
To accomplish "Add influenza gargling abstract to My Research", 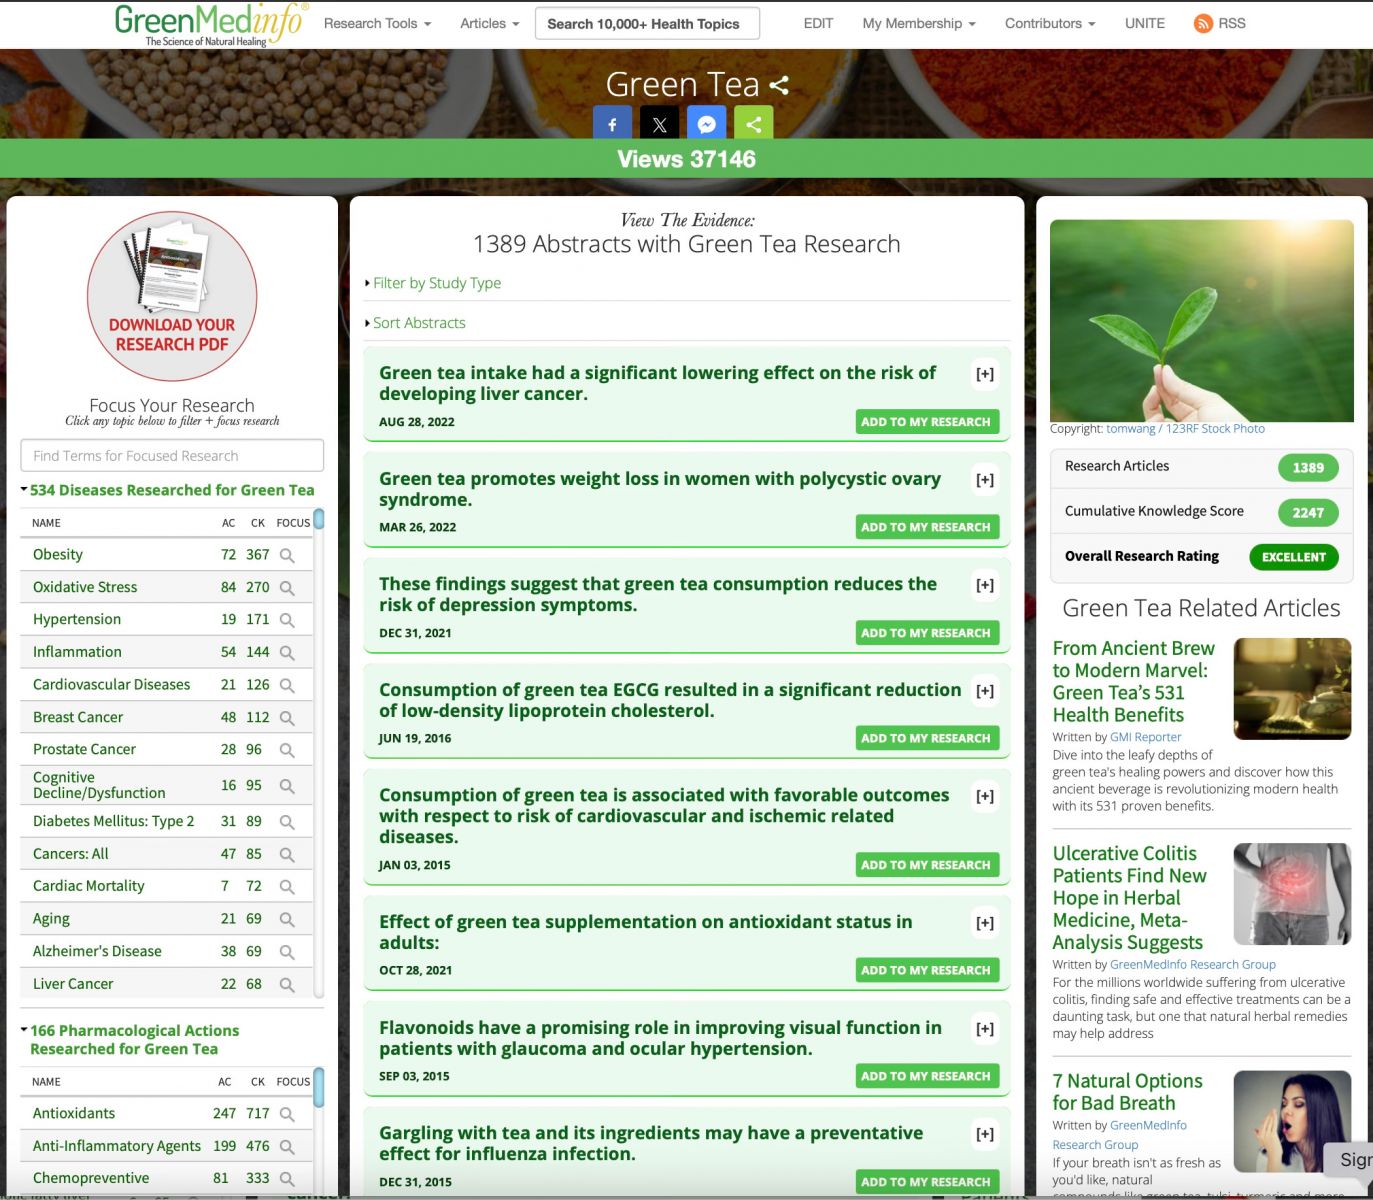I will (927, 1182).
